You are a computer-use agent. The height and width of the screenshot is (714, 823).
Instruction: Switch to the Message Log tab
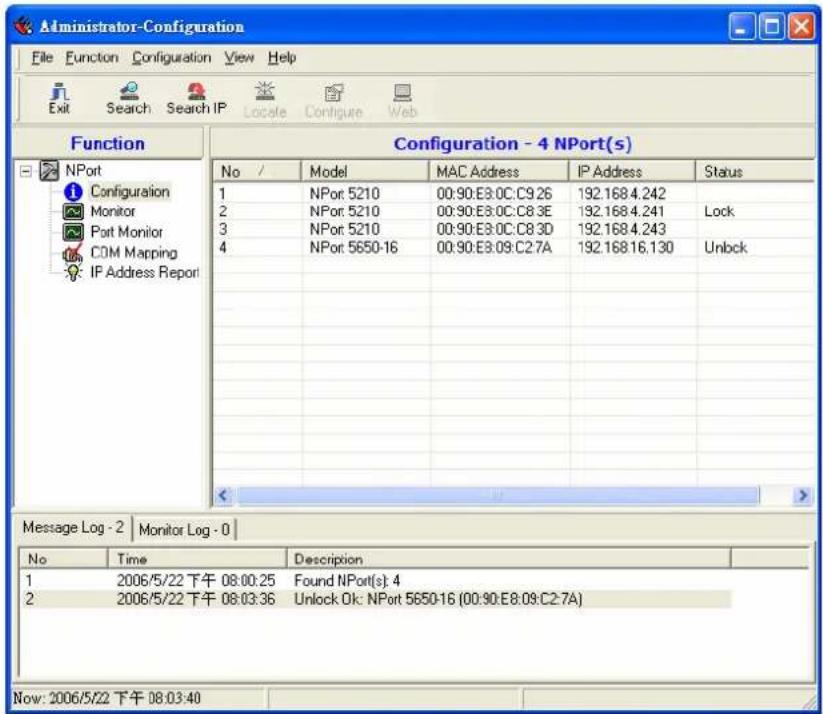tap(73, 528)
